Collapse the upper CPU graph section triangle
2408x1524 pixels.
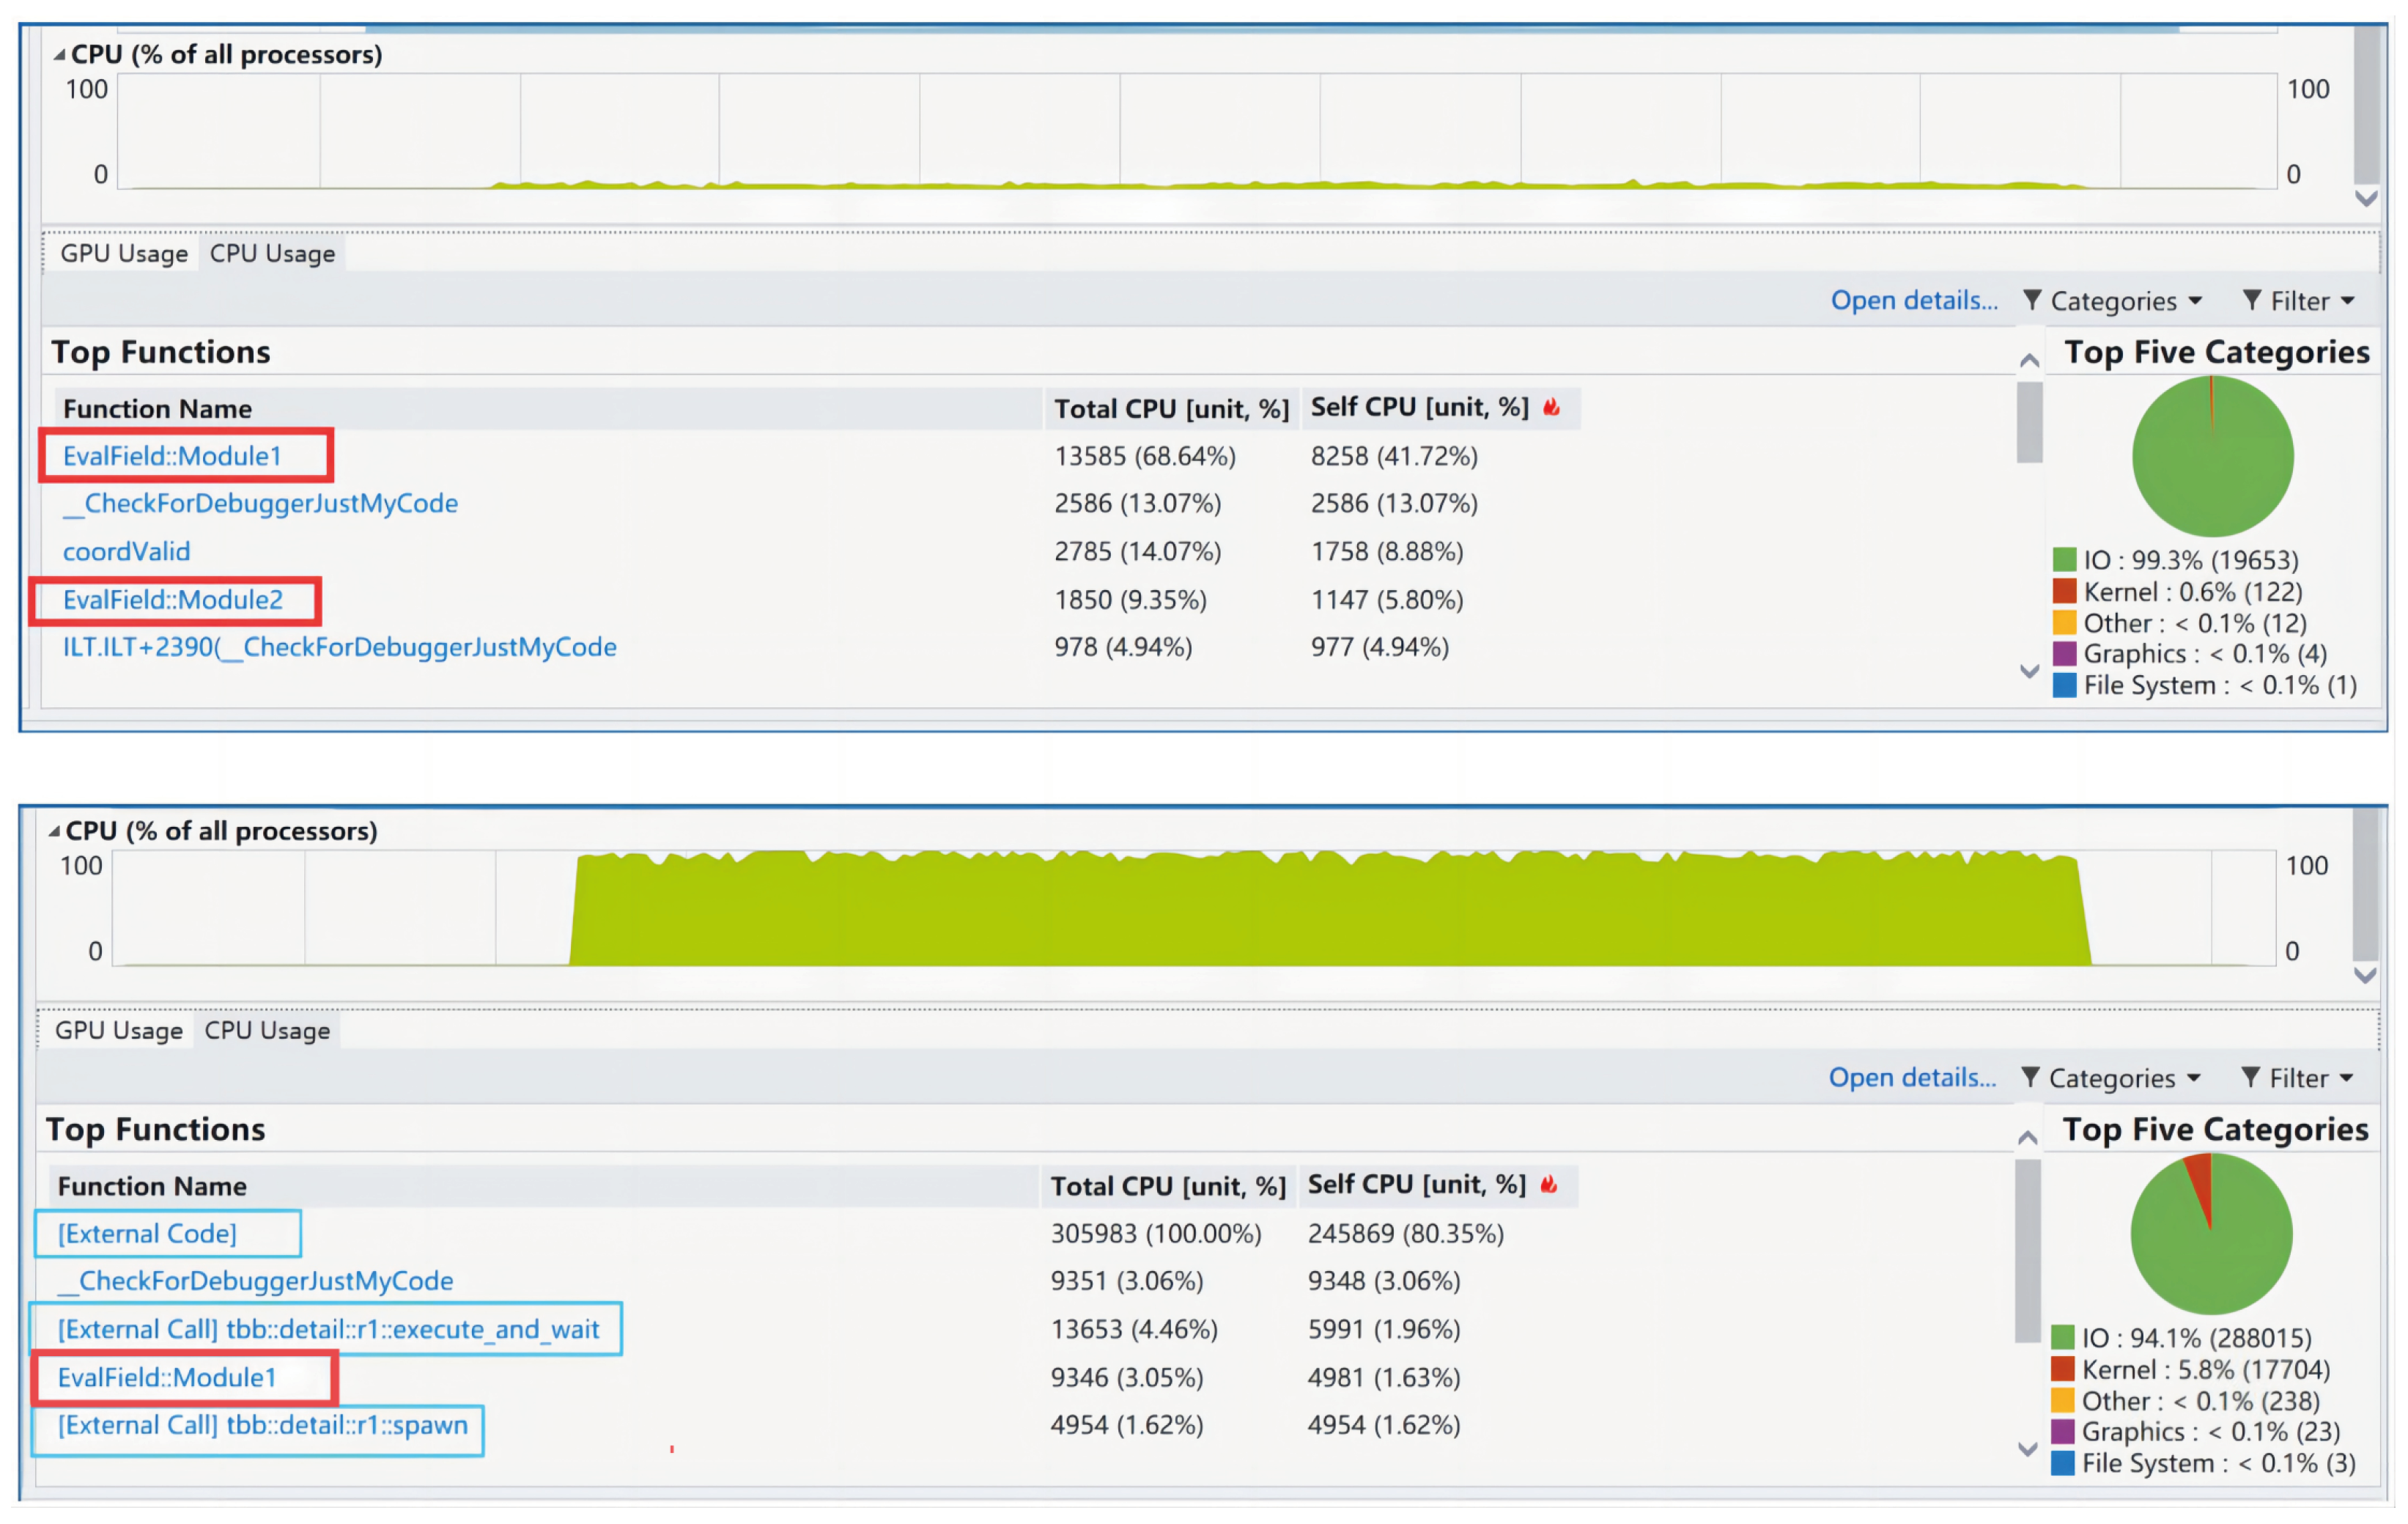(x=59, y=55)
